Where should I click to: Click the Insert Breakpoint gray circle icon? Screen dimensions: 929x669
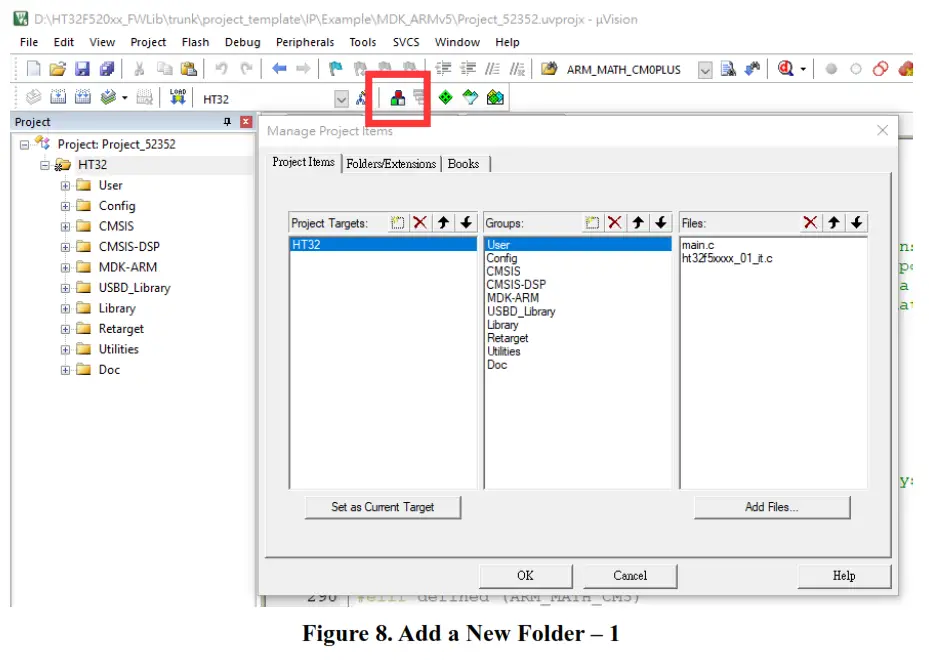click(831, 69)
